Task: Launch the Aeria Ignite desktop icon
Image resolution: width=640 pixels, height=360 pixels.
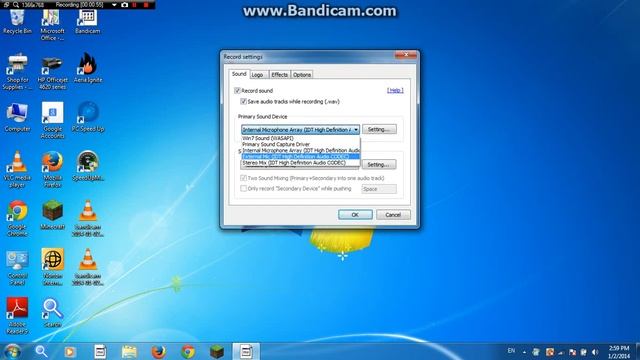Action: click(88, 68)
